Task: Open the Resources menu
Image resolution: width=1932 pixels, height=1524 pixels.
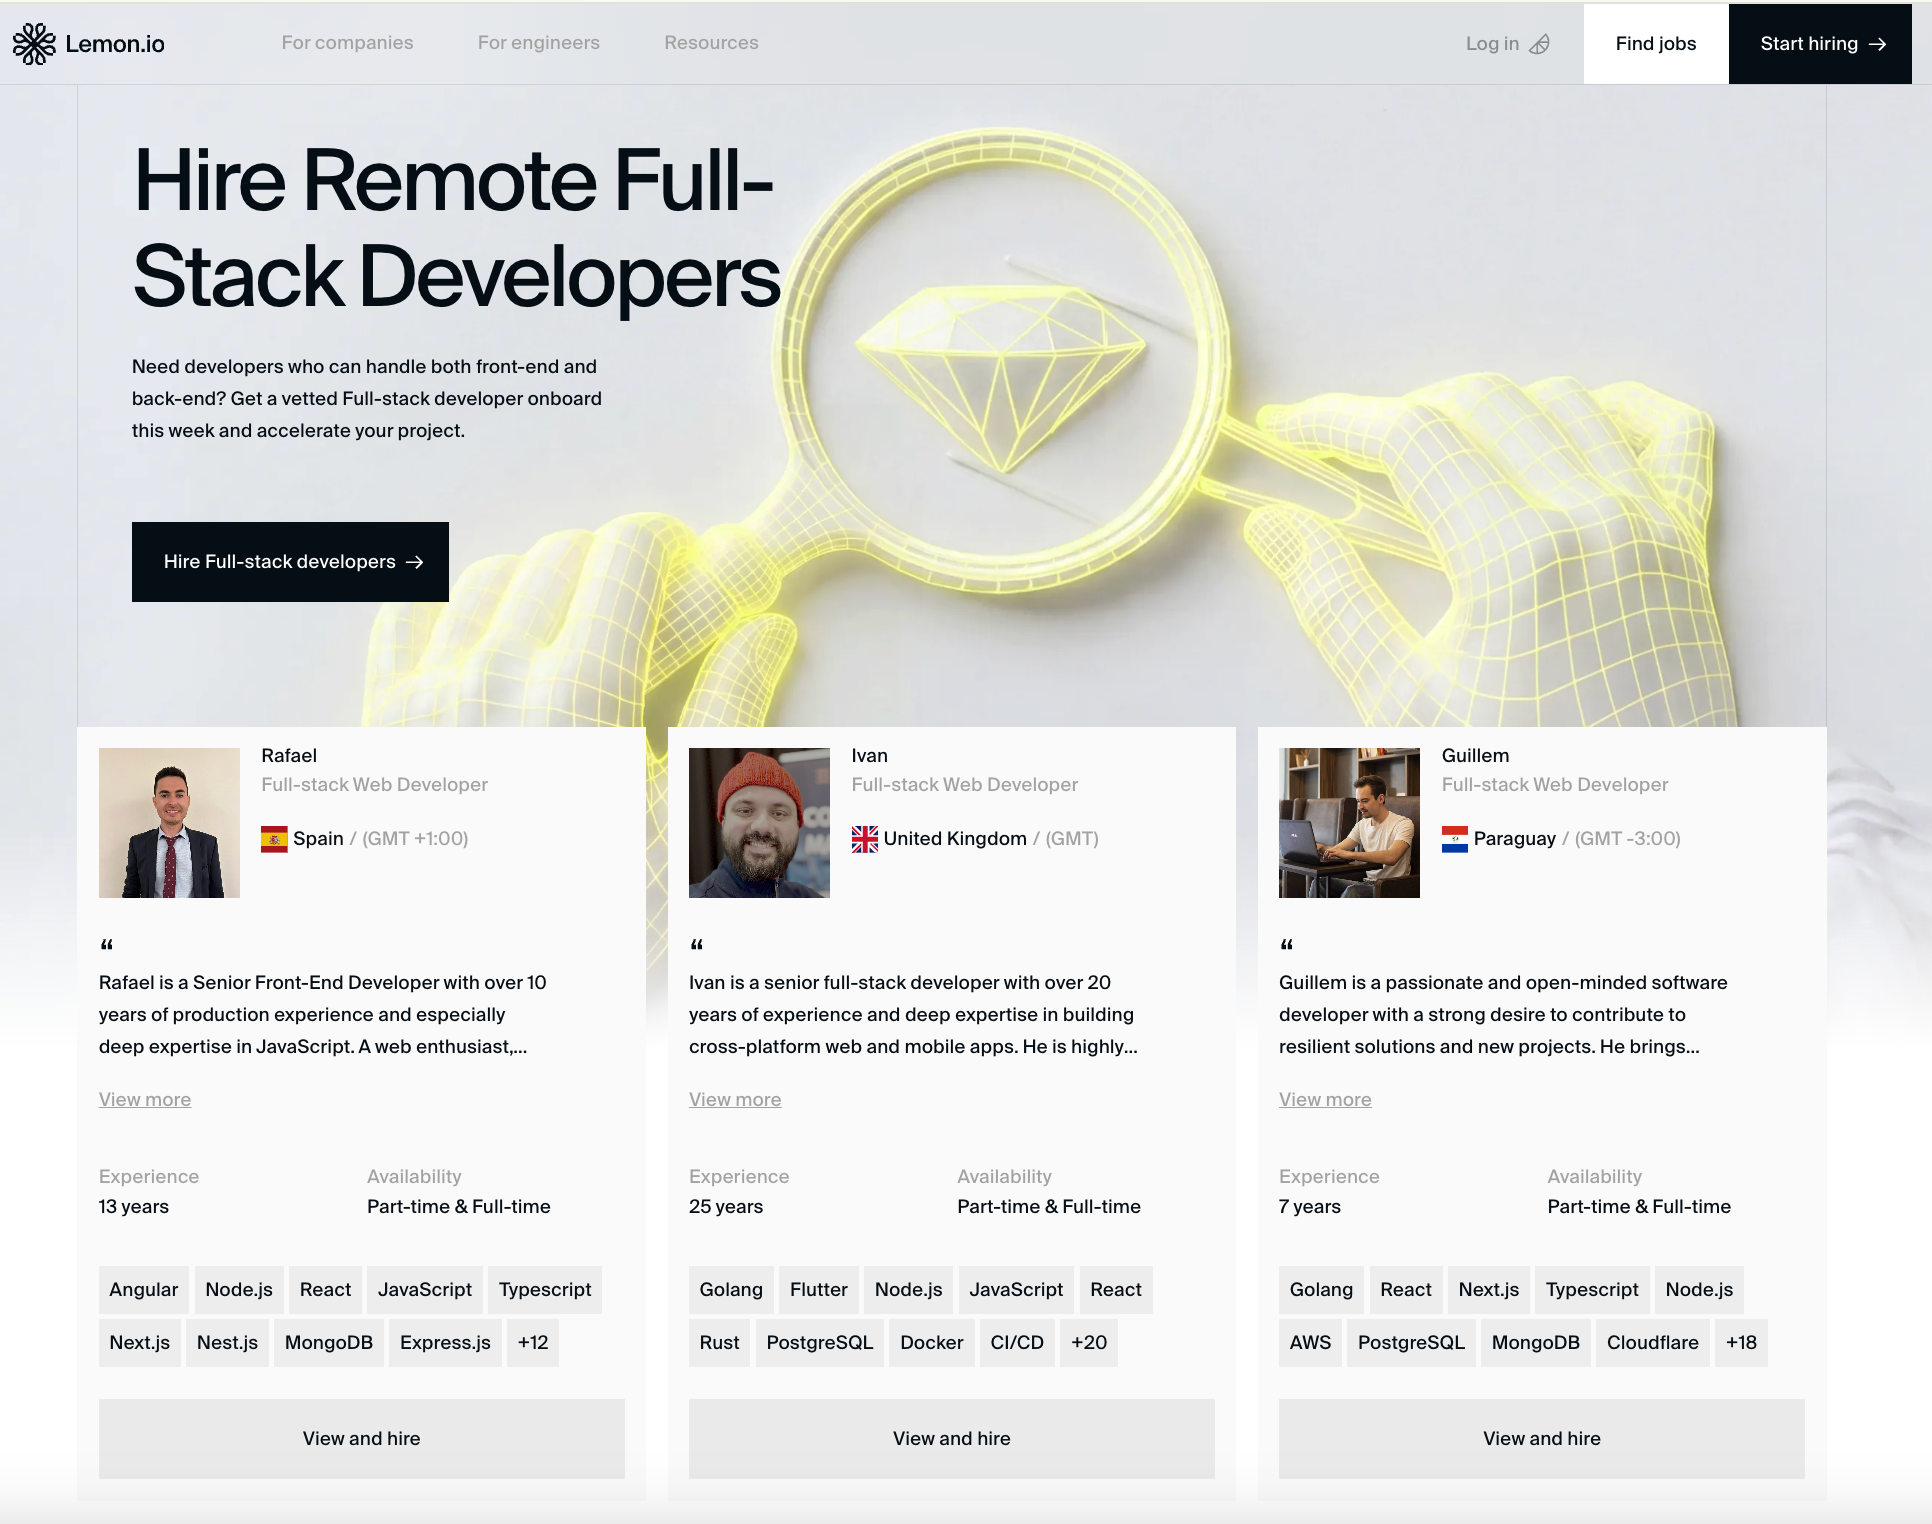Action: click(711, 43)
